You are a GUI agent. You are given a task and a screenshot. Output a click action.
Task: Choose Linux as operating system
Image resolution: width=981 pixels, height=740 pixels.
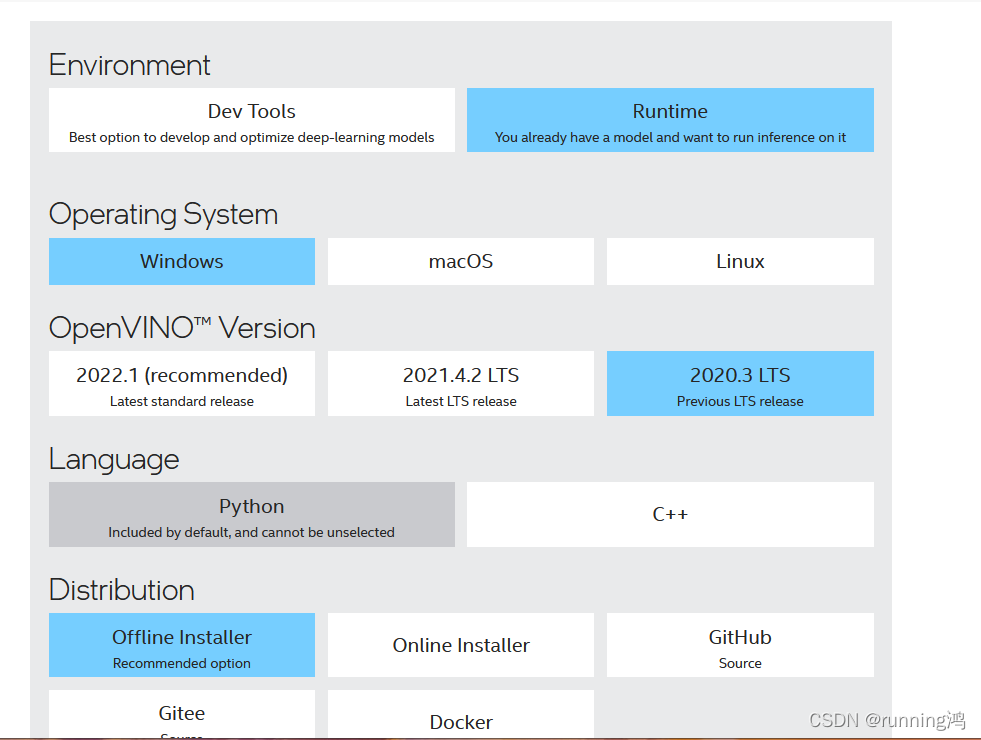pyautogui.click(x=740, y=261)
